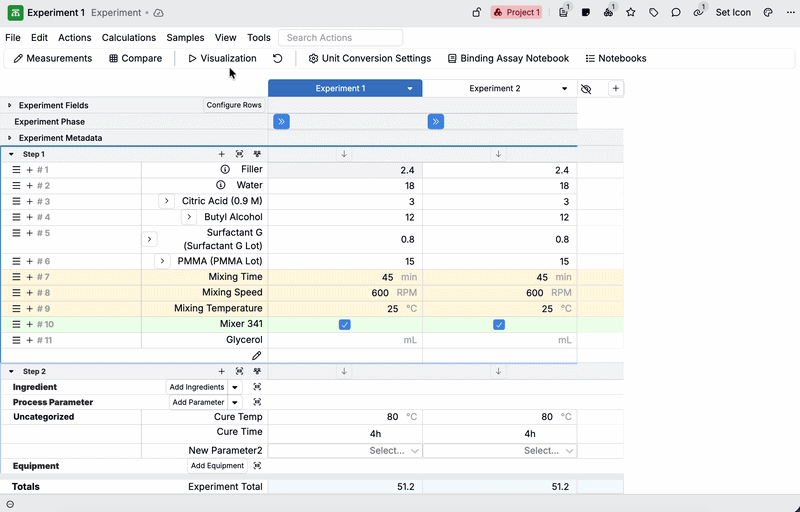Viewport: 800px width, 512px height.
Task: Uncheck Mixer 341 for Experiment 1
Action: 344,324
